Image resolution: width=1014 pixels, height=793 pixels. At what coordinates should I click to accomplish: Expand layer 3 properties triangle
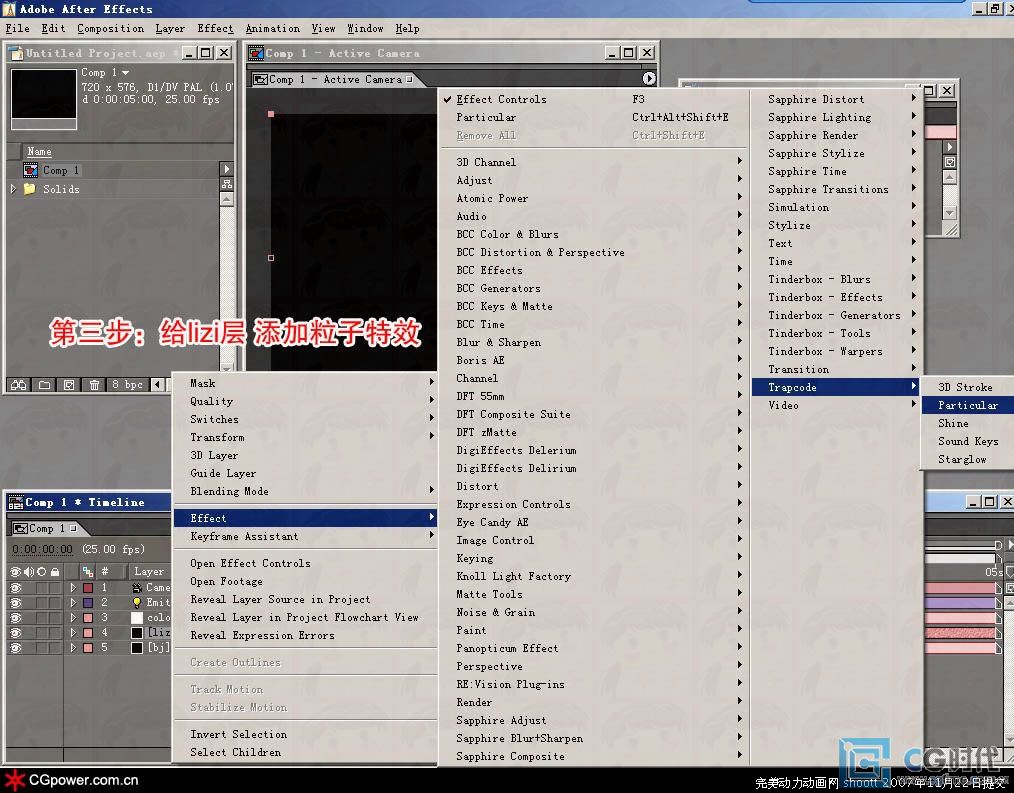pos(73,618)
